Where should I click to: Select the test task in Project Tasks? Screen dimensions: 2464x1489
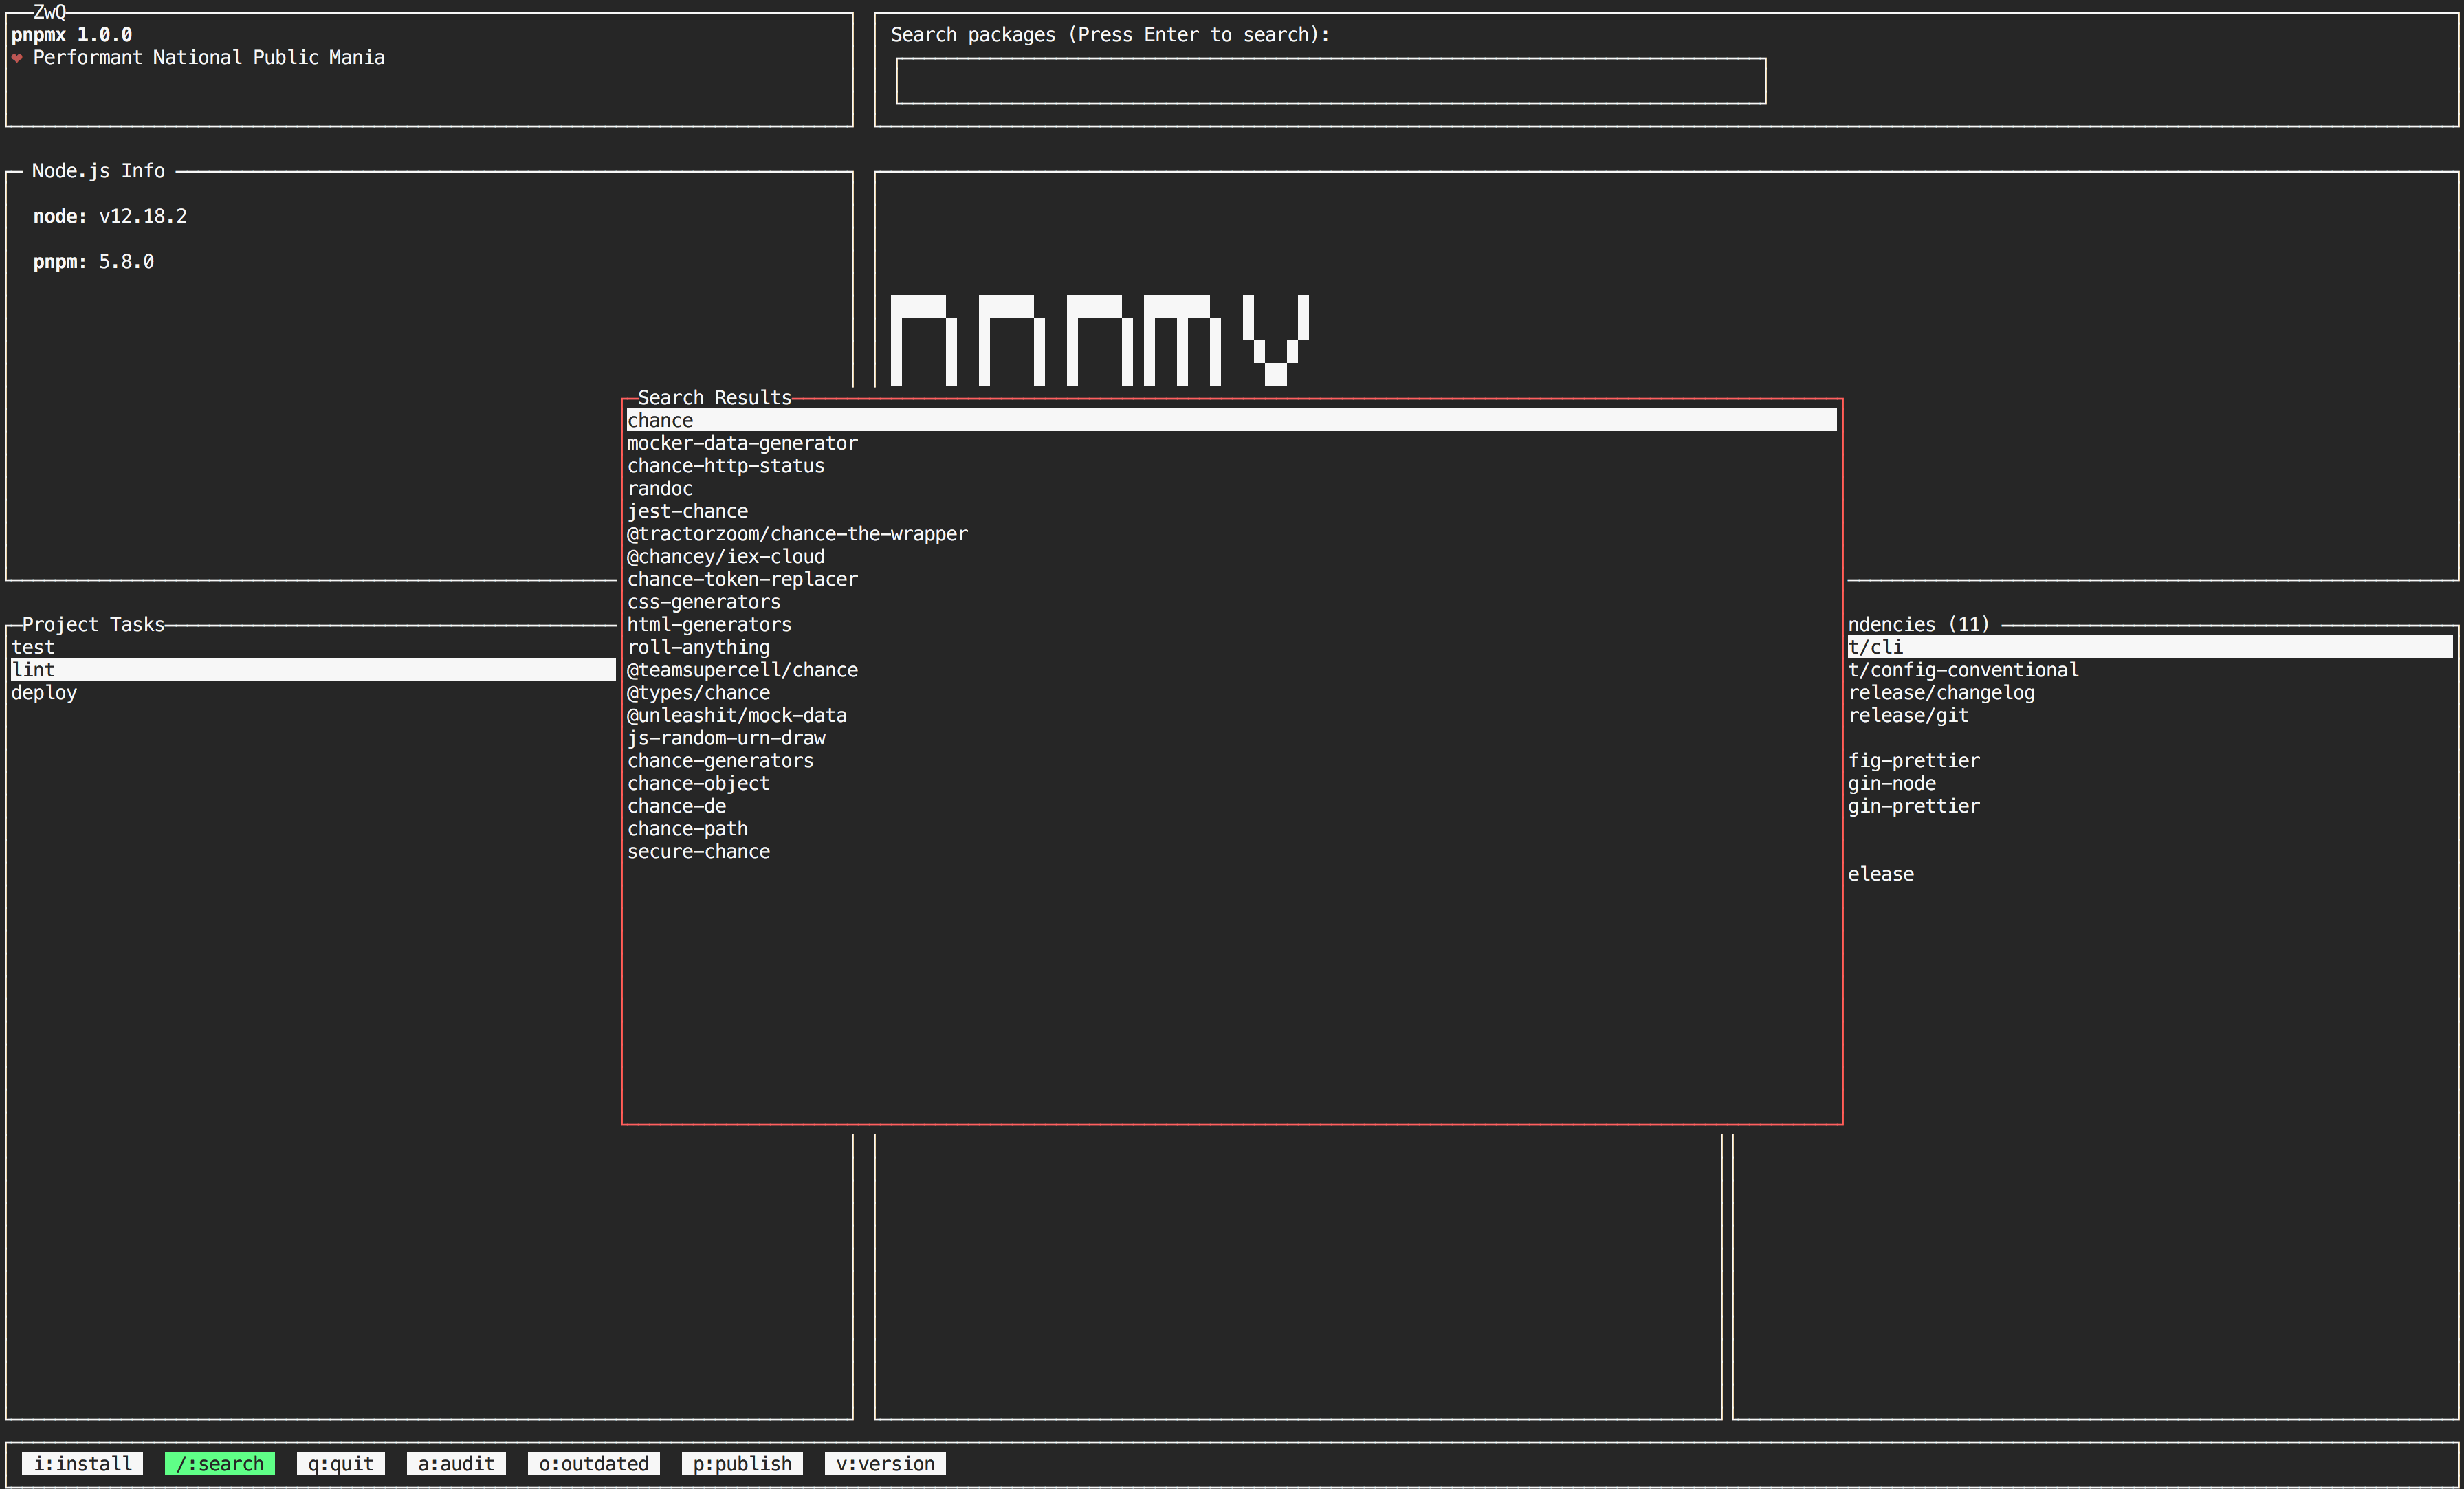pyautogui.click(x=33, y=647)
